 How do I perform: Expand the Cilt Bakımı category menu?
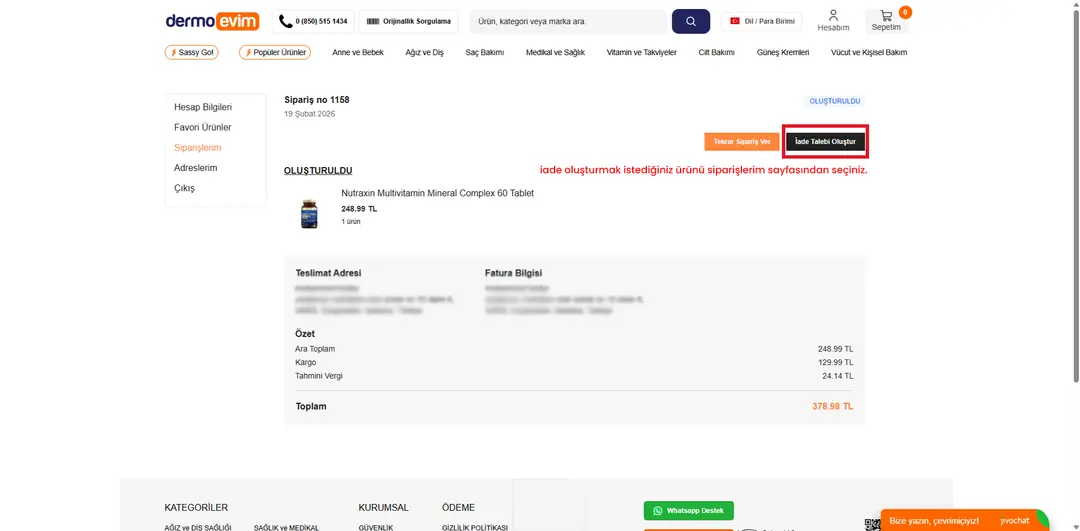716,52
